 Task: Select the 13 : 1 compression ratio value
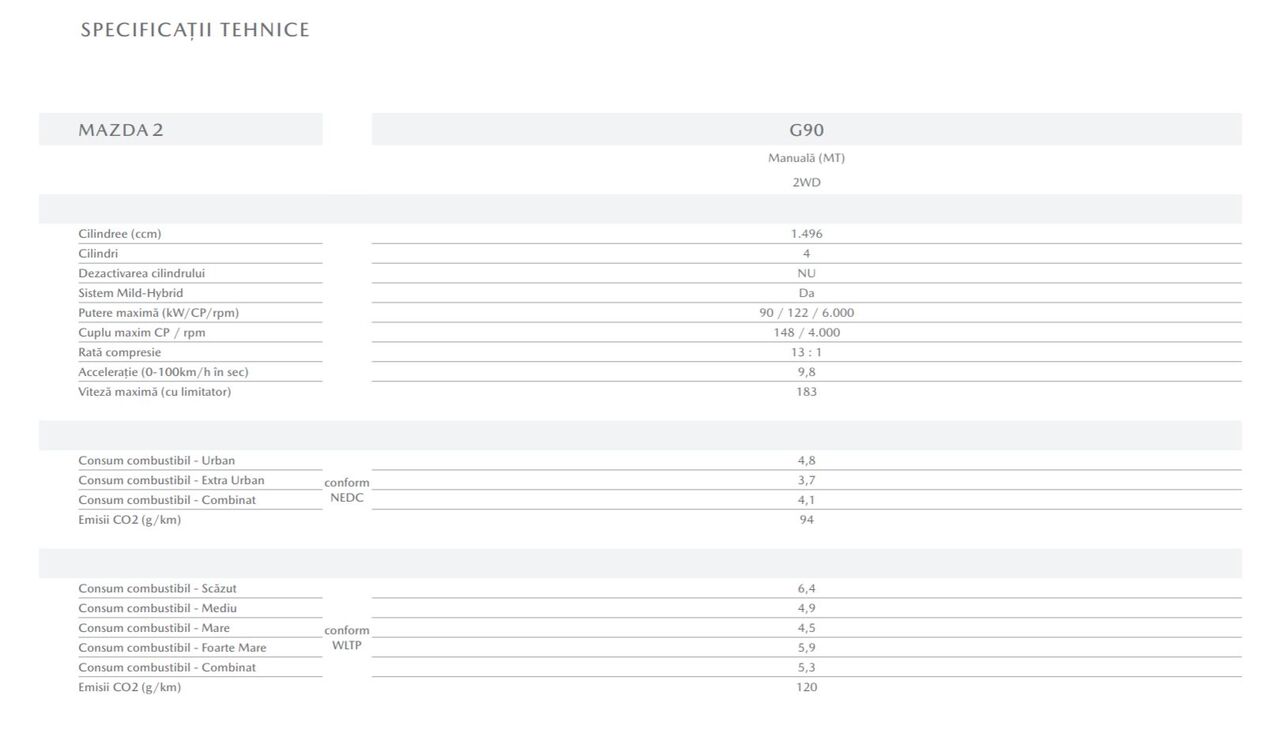click(806, 352)
